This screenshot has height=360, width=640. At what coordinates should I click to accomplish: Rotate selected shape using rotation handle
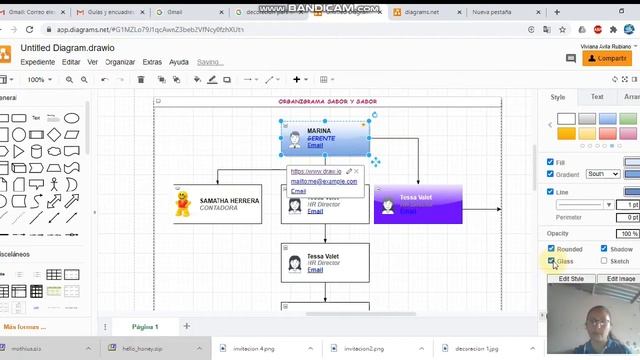pyautogui.click(x=374, y=115)
